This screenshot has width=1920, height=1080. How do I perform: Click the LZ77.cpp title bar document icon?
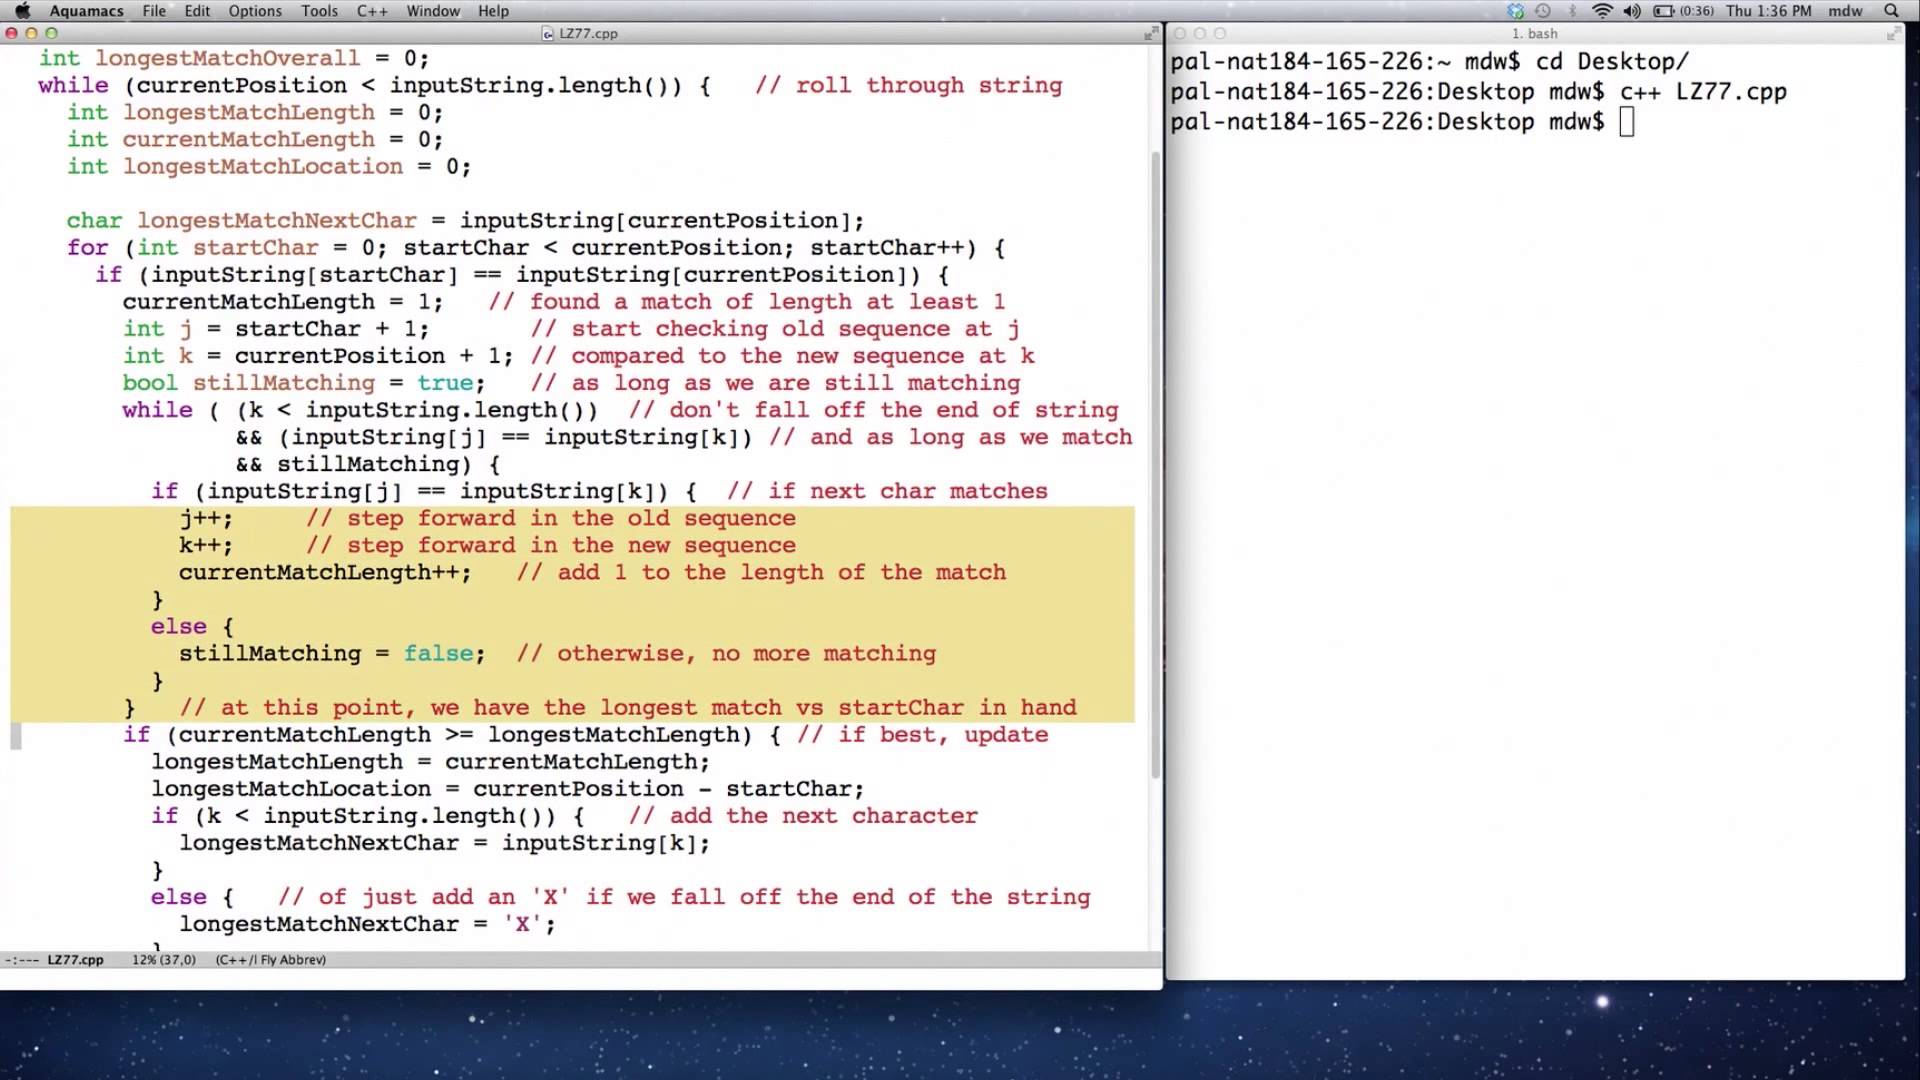click(547, 33)
